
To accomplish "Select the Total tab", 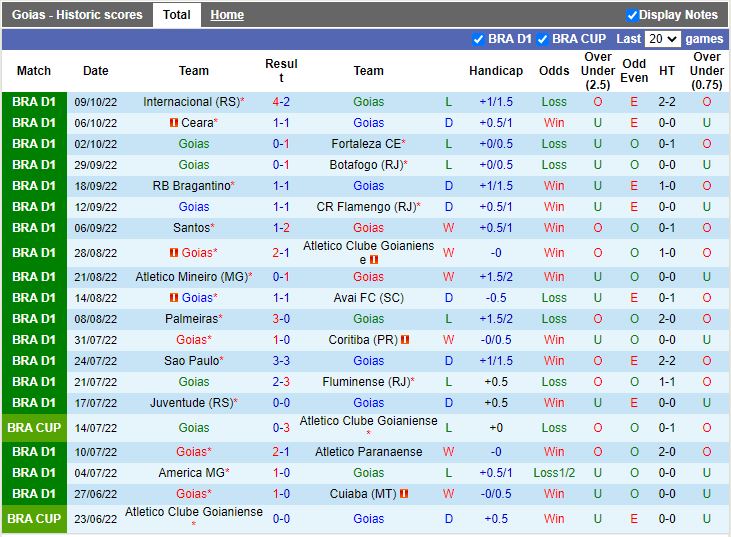I will tap(177, 15).
